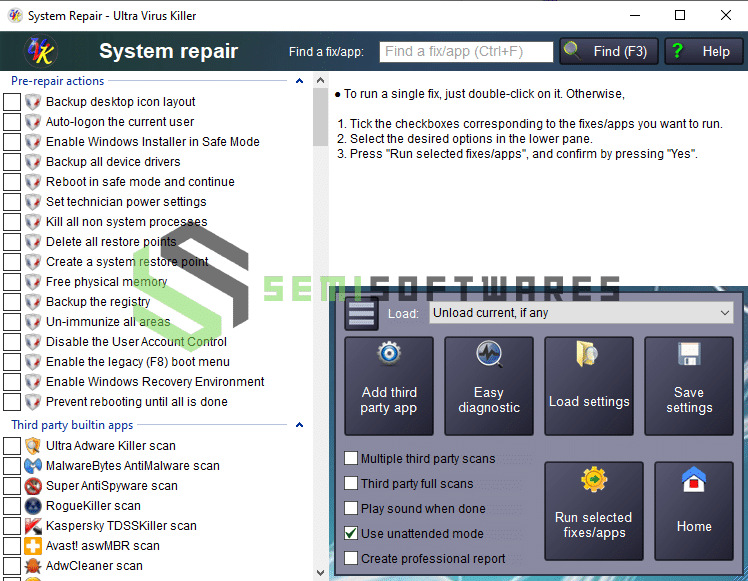Select Delete all restore points entry
Screen dimensions: 748x581
pos(111,242)
